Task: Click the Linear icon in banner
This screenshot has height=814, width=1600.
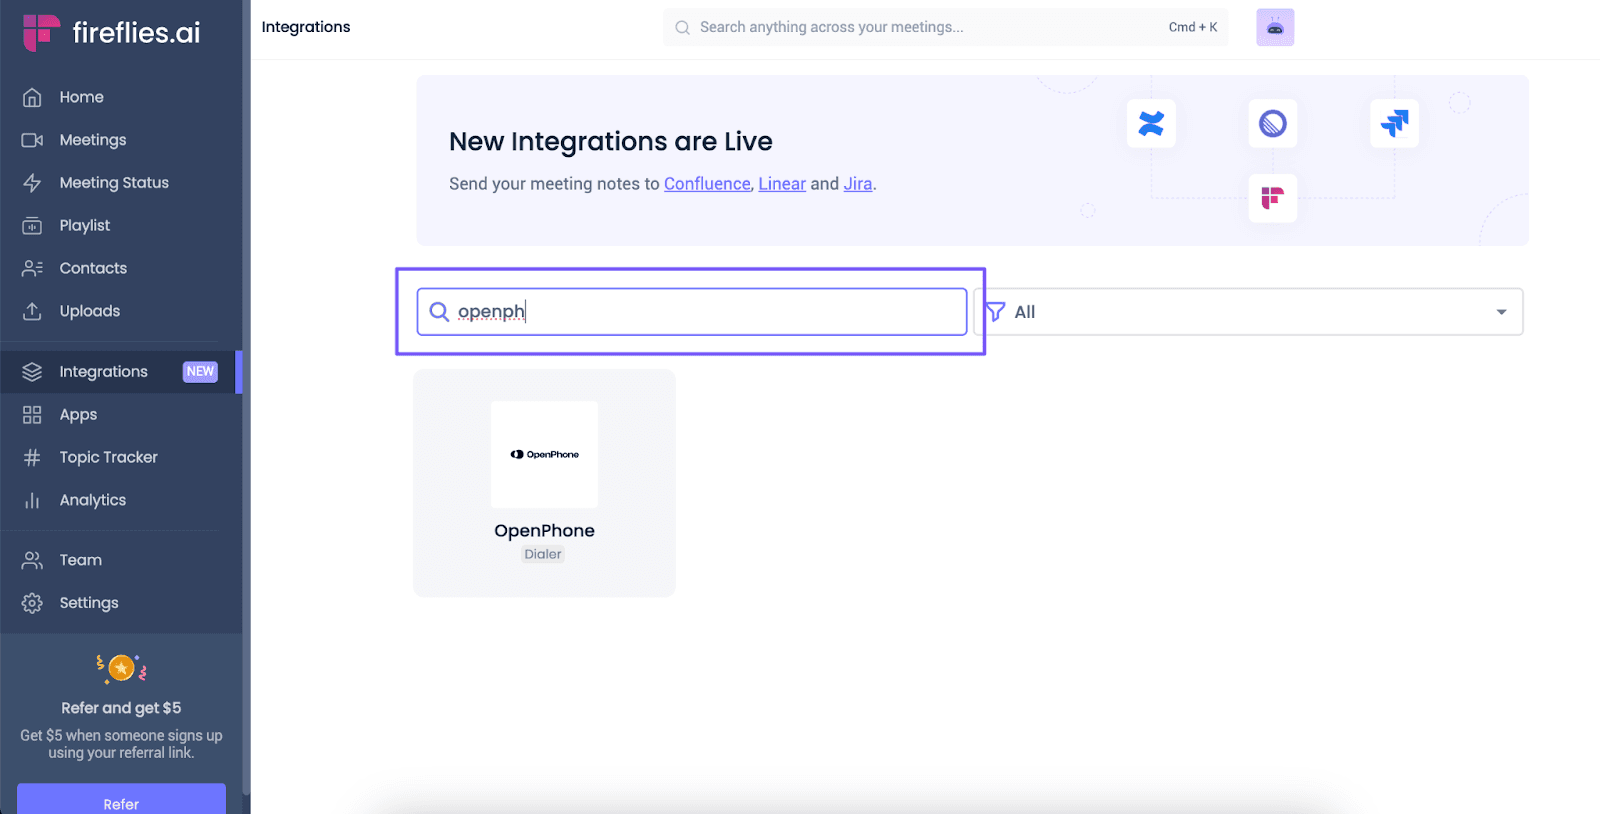Action: 1273,123
